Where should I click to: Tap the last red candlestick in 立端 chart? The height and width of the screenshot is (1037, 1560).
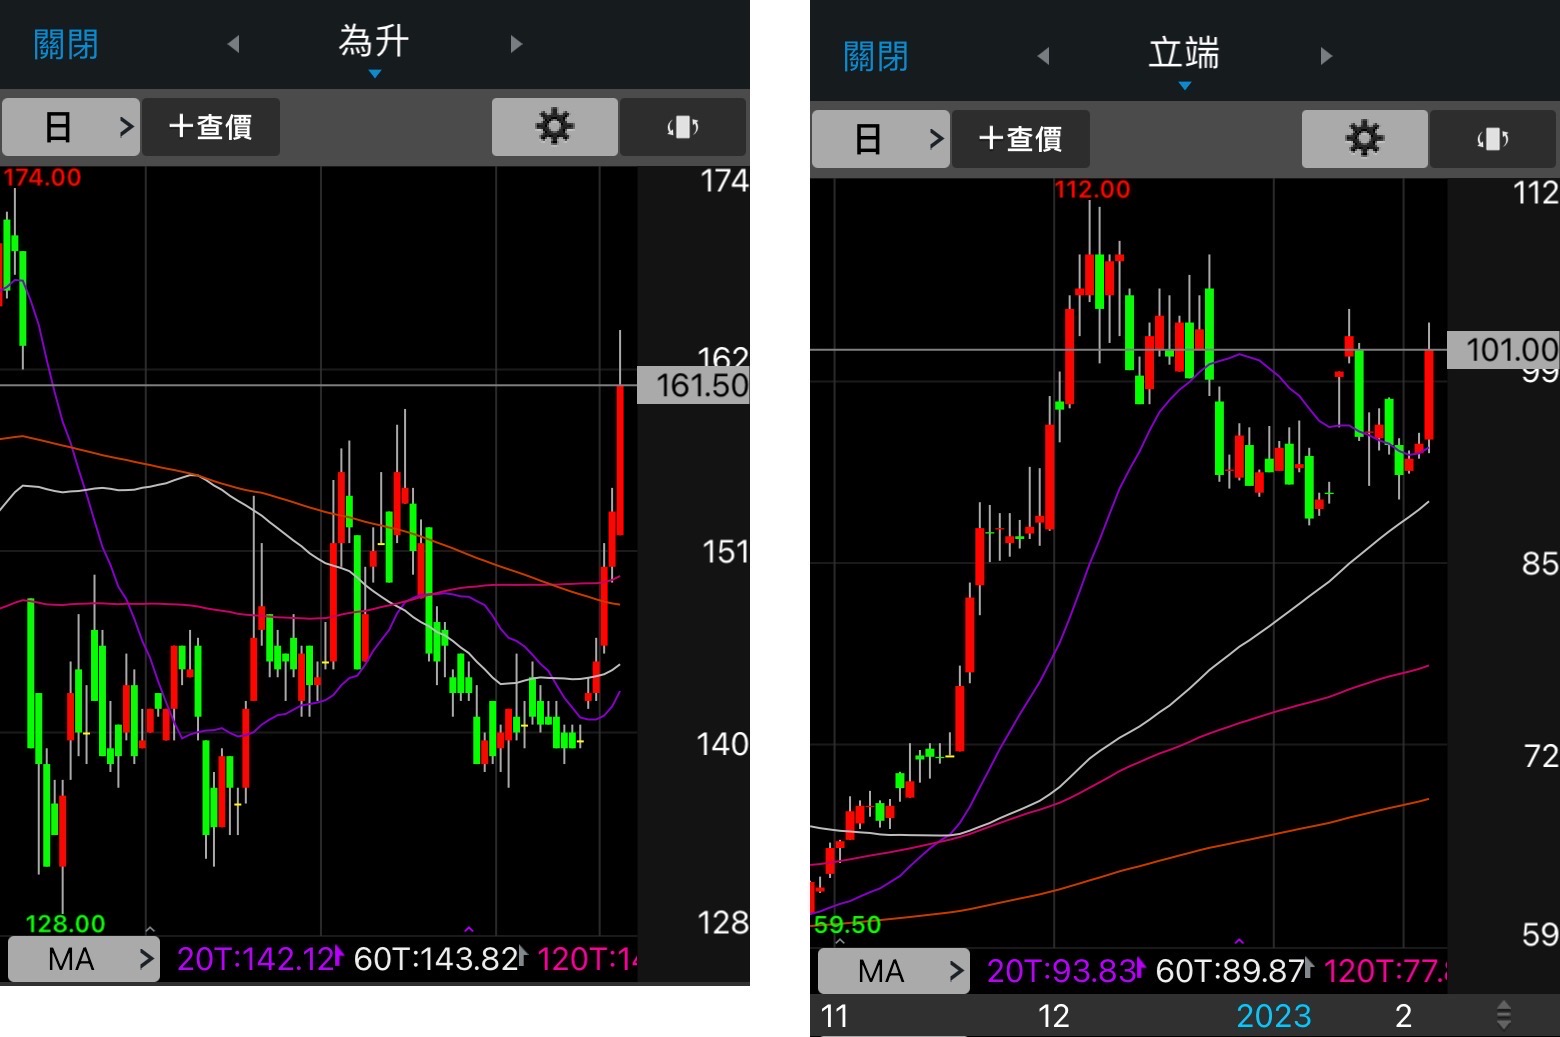click(1429, 394)
